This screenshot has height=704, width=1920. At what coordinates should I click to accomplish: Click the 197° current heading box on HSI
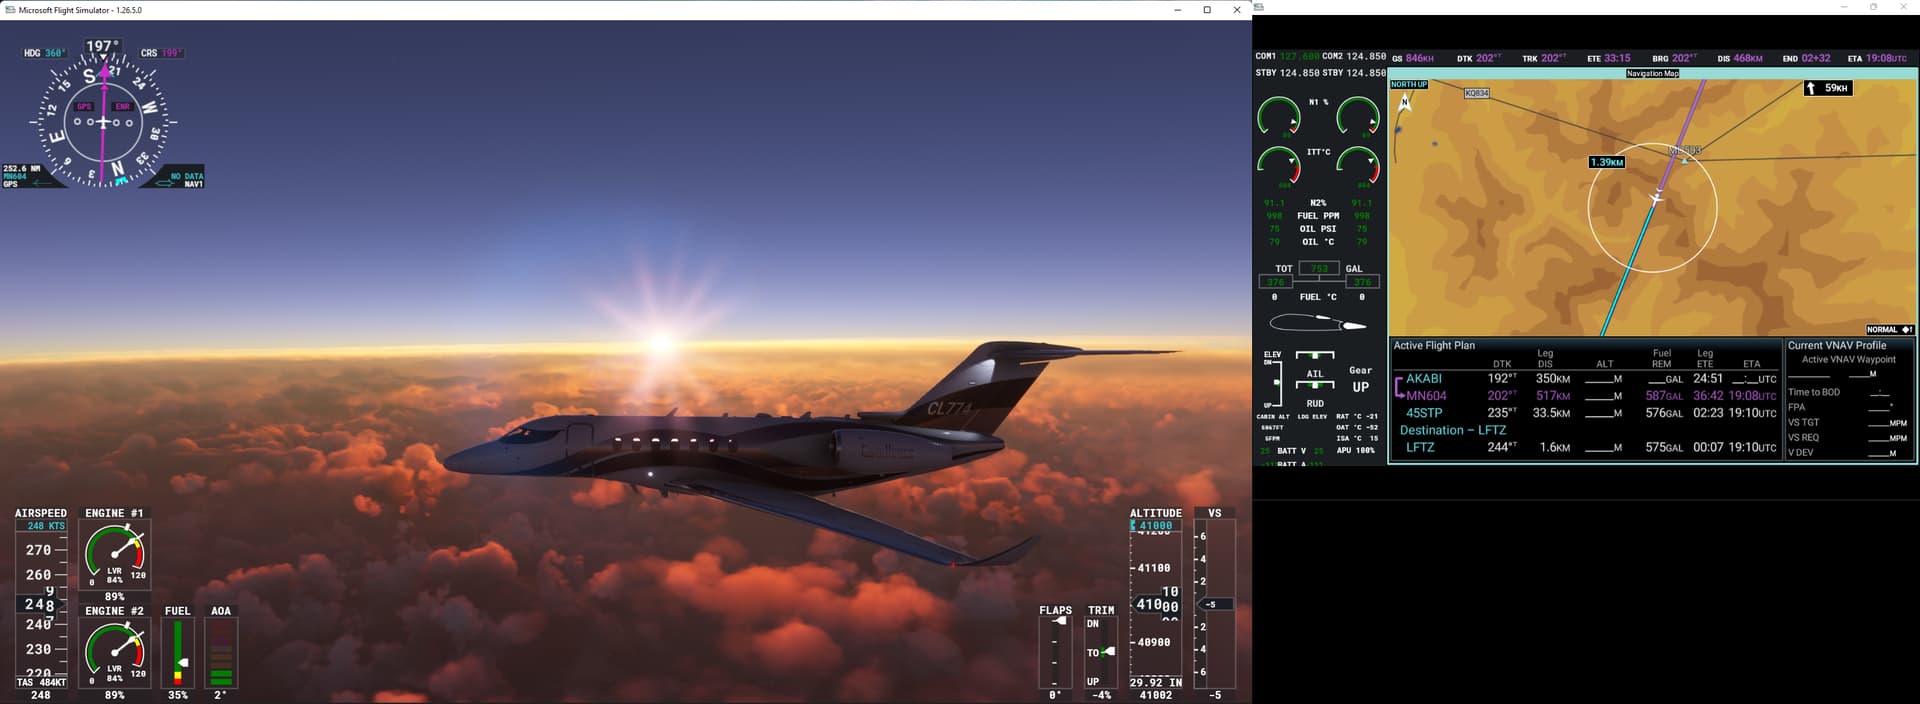pos(102,46)
